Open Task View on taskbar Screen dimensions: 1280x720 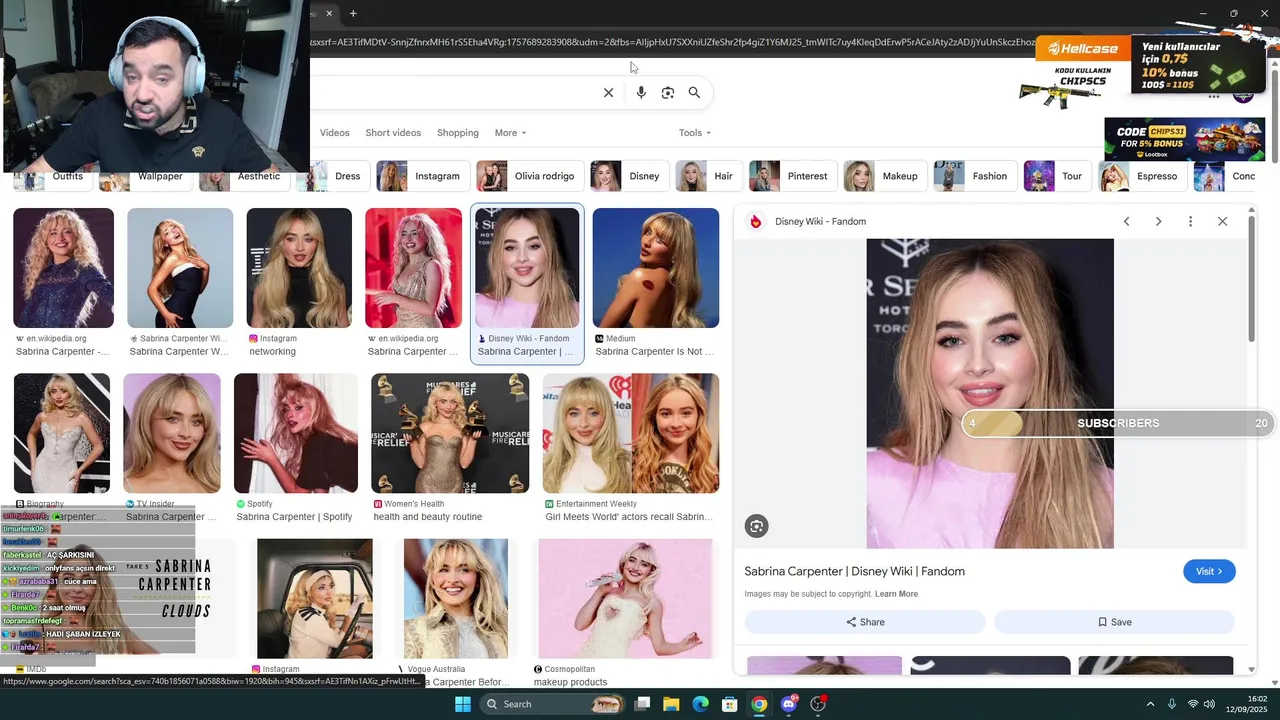643,704
